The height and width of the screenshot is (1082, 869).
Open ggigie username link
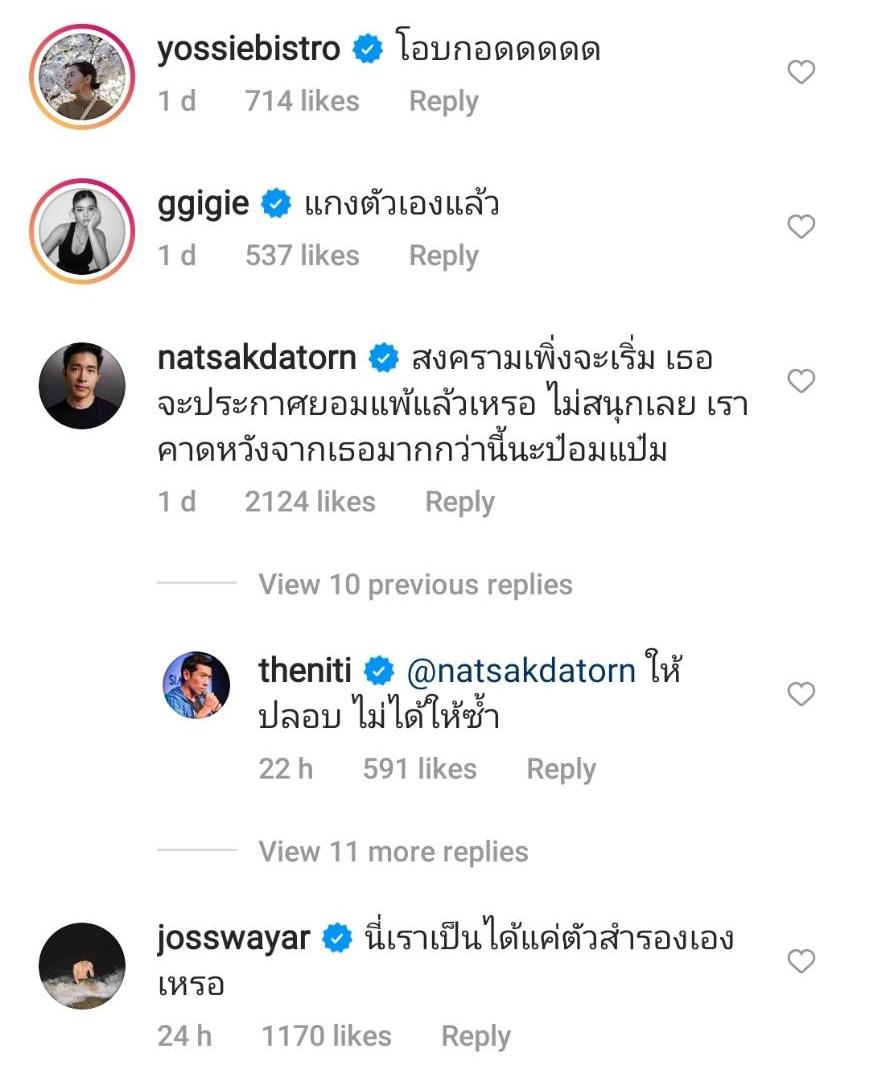[203, 205]
